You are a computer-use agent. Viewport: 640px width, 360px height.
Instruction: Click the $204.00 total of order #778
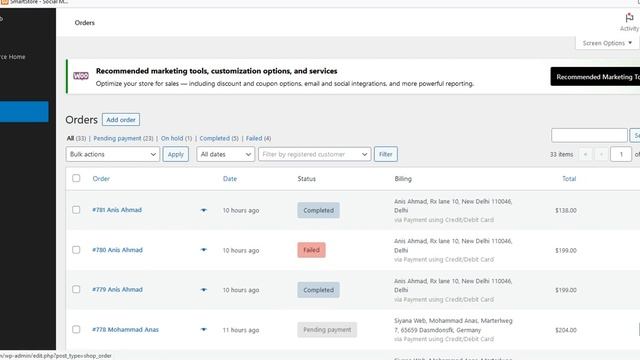pos(566,330)
